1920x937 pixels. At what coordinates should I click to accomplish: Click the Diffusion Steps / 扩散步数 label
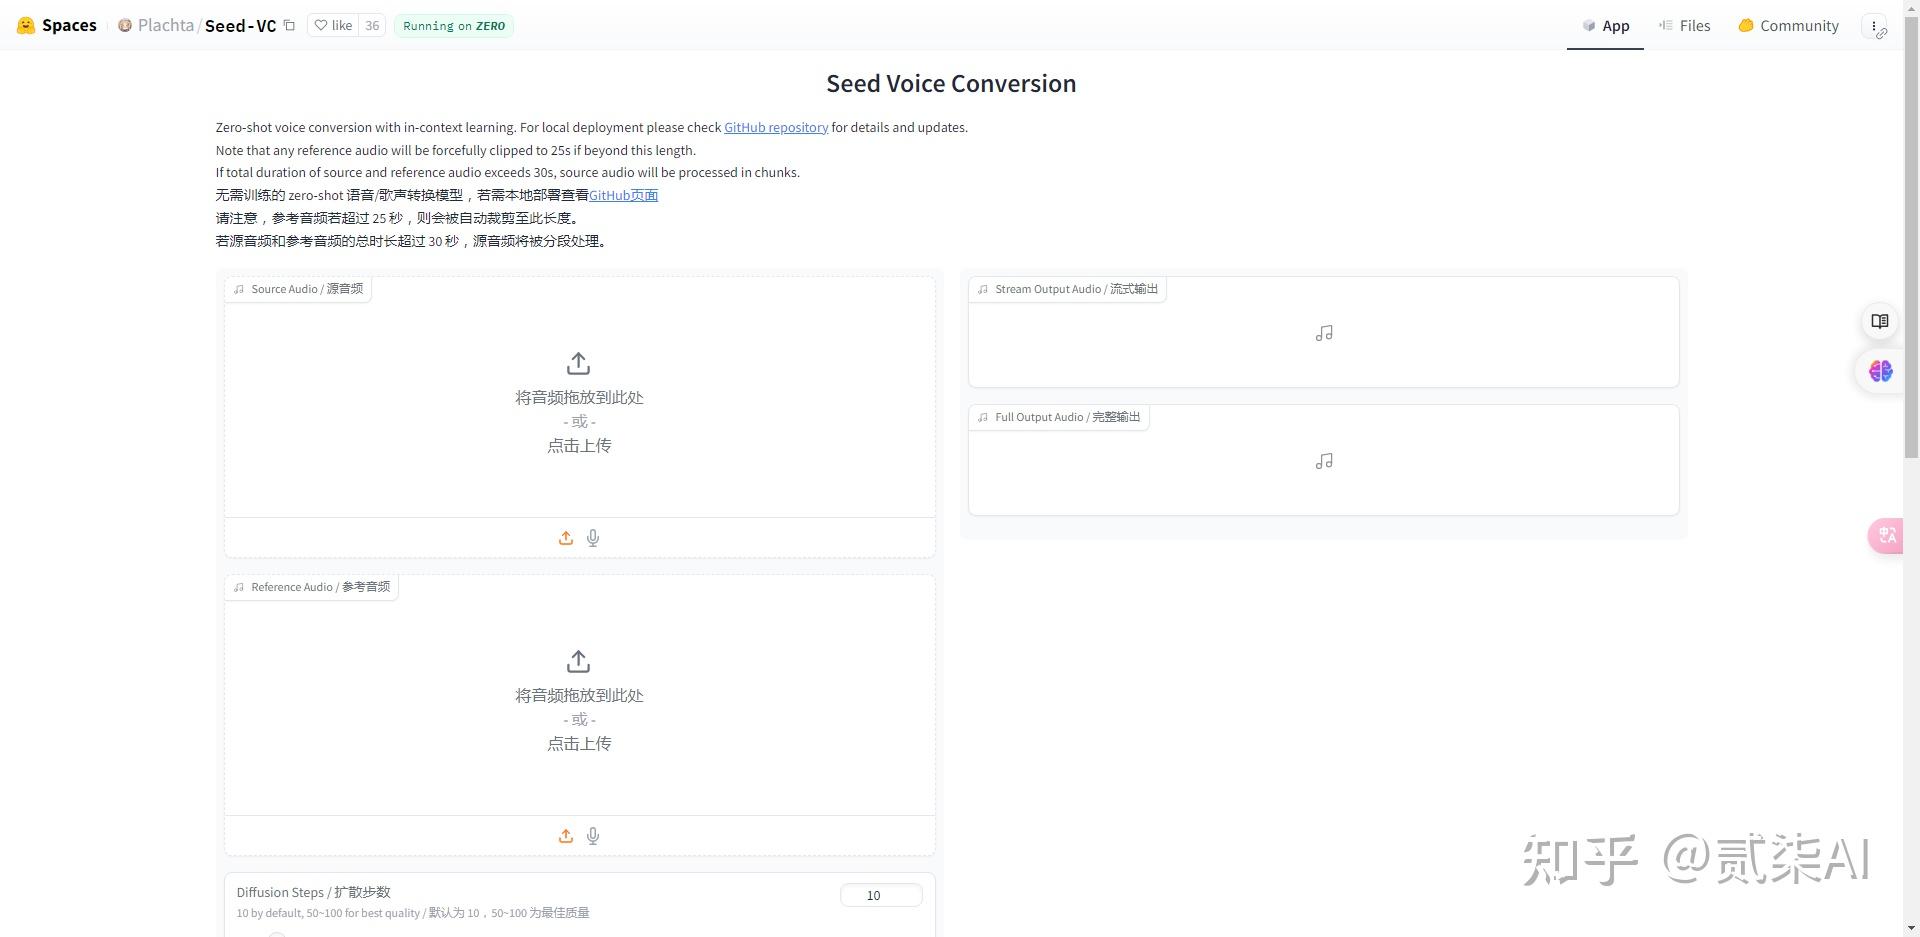click(x=313, y=892)
